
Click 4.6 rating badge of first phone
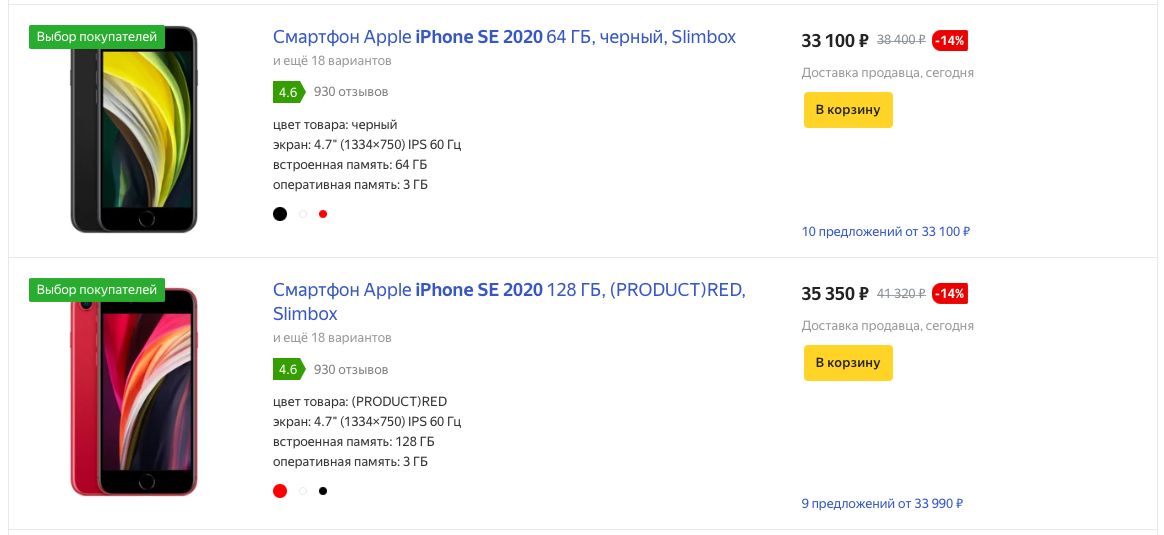(x=289, y=92)
